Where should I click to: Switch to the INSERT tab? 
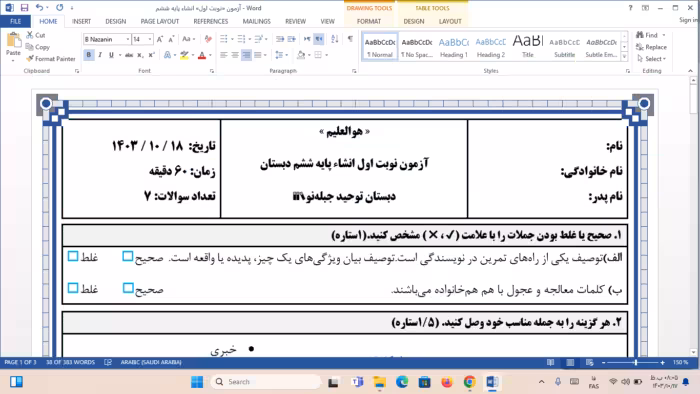tap(81, 21)
